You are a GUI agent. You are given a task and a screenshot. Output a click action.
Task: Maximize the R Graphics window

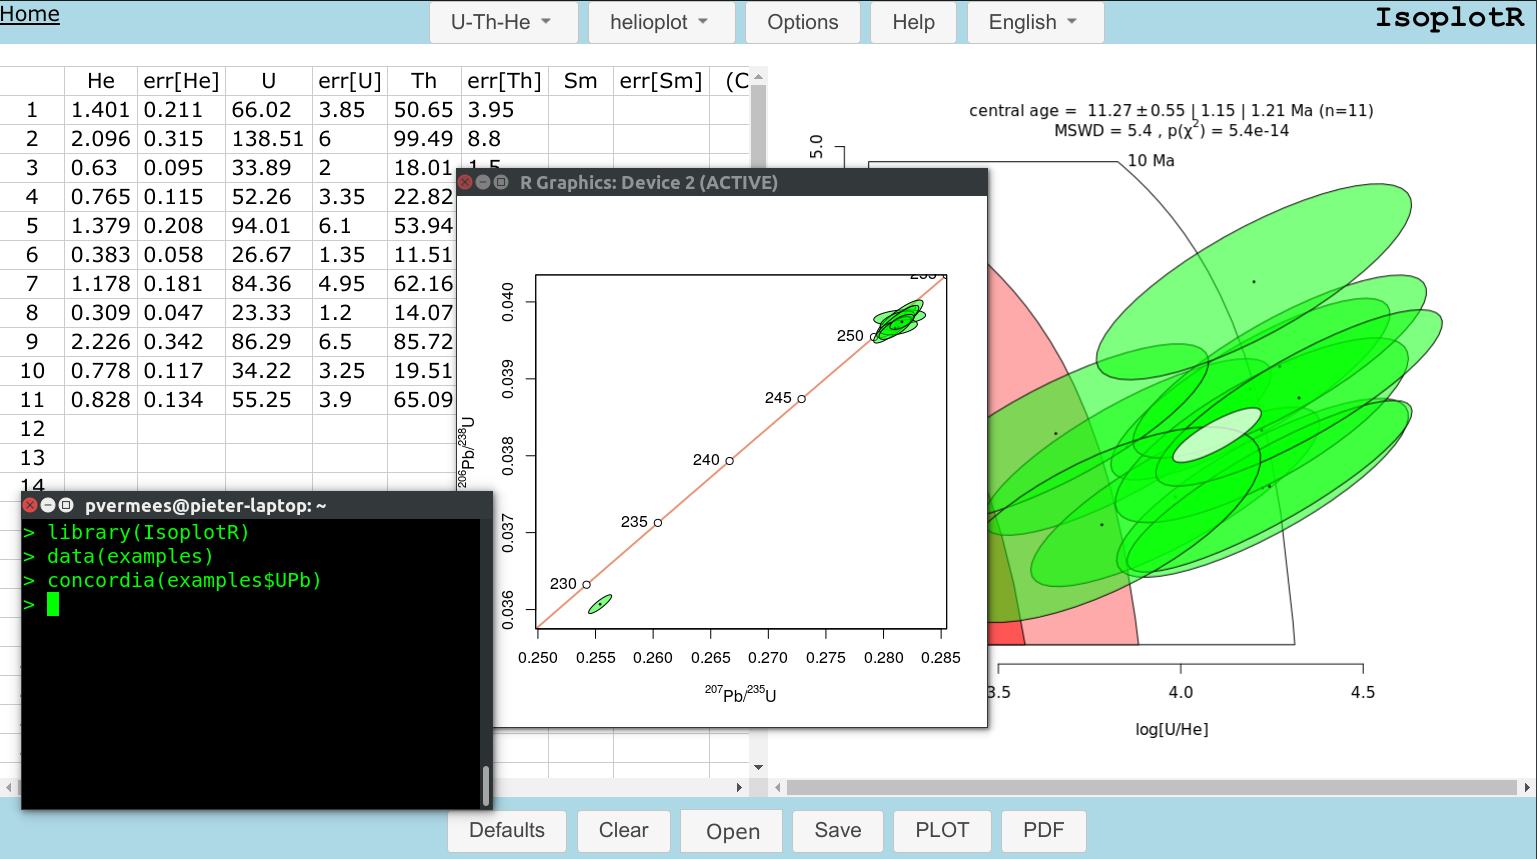point(501,182)
